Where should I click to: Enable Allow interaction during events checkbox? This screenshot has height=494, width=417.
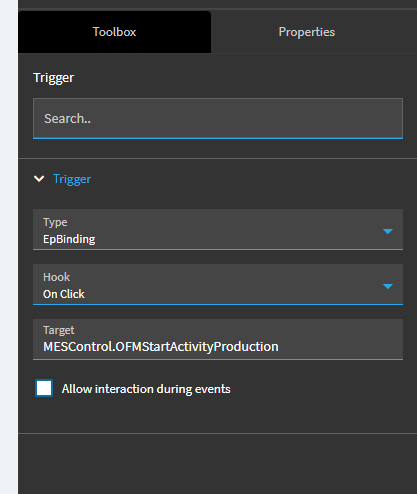point(44,388)
